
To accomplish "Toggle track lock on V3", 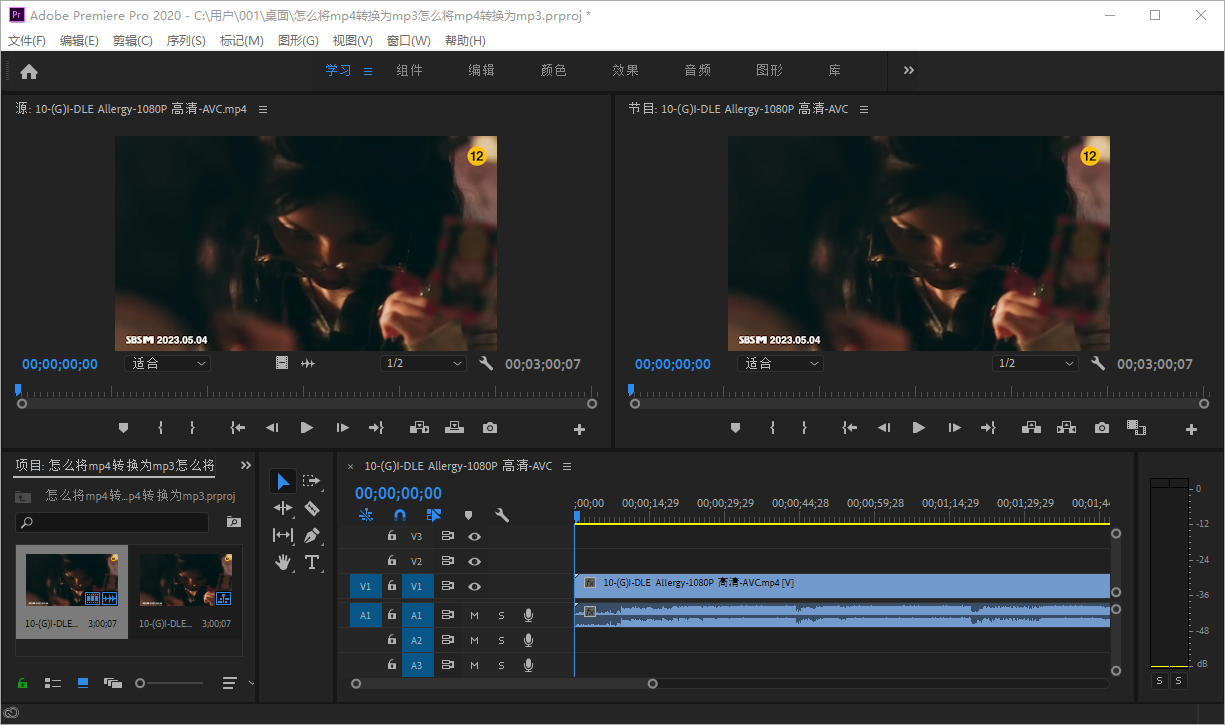I will click(x=392, y=536).
